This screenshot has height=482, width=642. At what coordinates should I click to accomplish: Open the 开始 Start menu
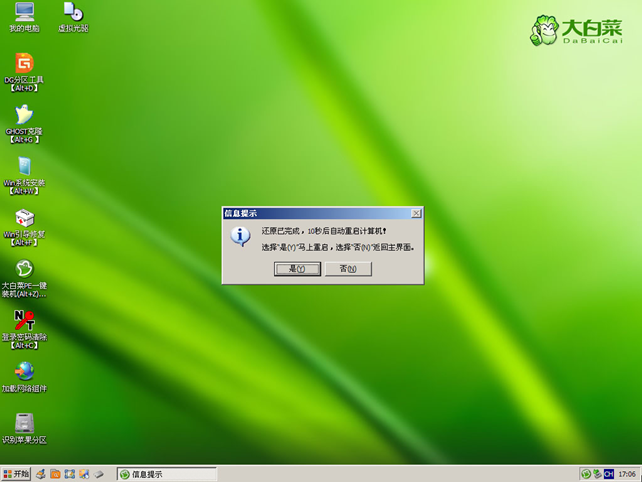[x=17, y=473]
